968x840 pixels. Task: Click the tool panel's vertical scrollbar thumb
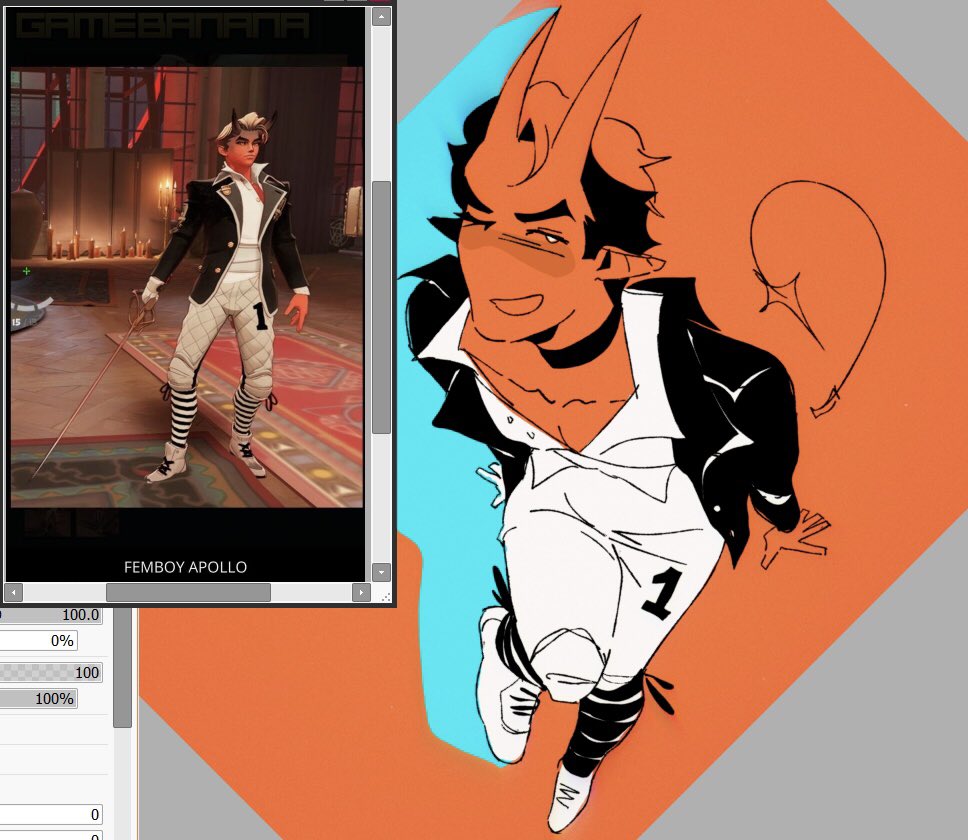pyautogui.click(x=123, y=667)
